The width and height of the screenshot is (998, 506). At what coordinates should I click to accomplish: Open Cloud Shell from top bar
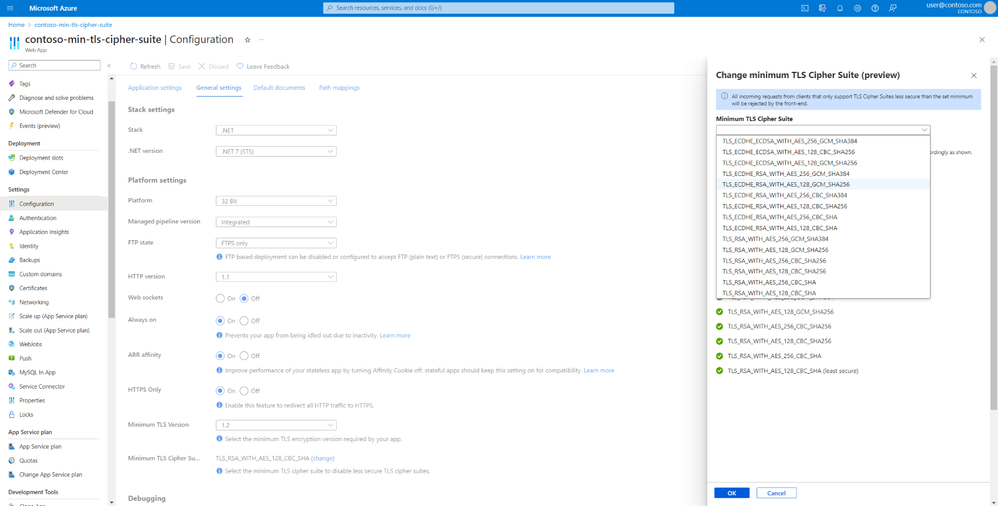805,8
